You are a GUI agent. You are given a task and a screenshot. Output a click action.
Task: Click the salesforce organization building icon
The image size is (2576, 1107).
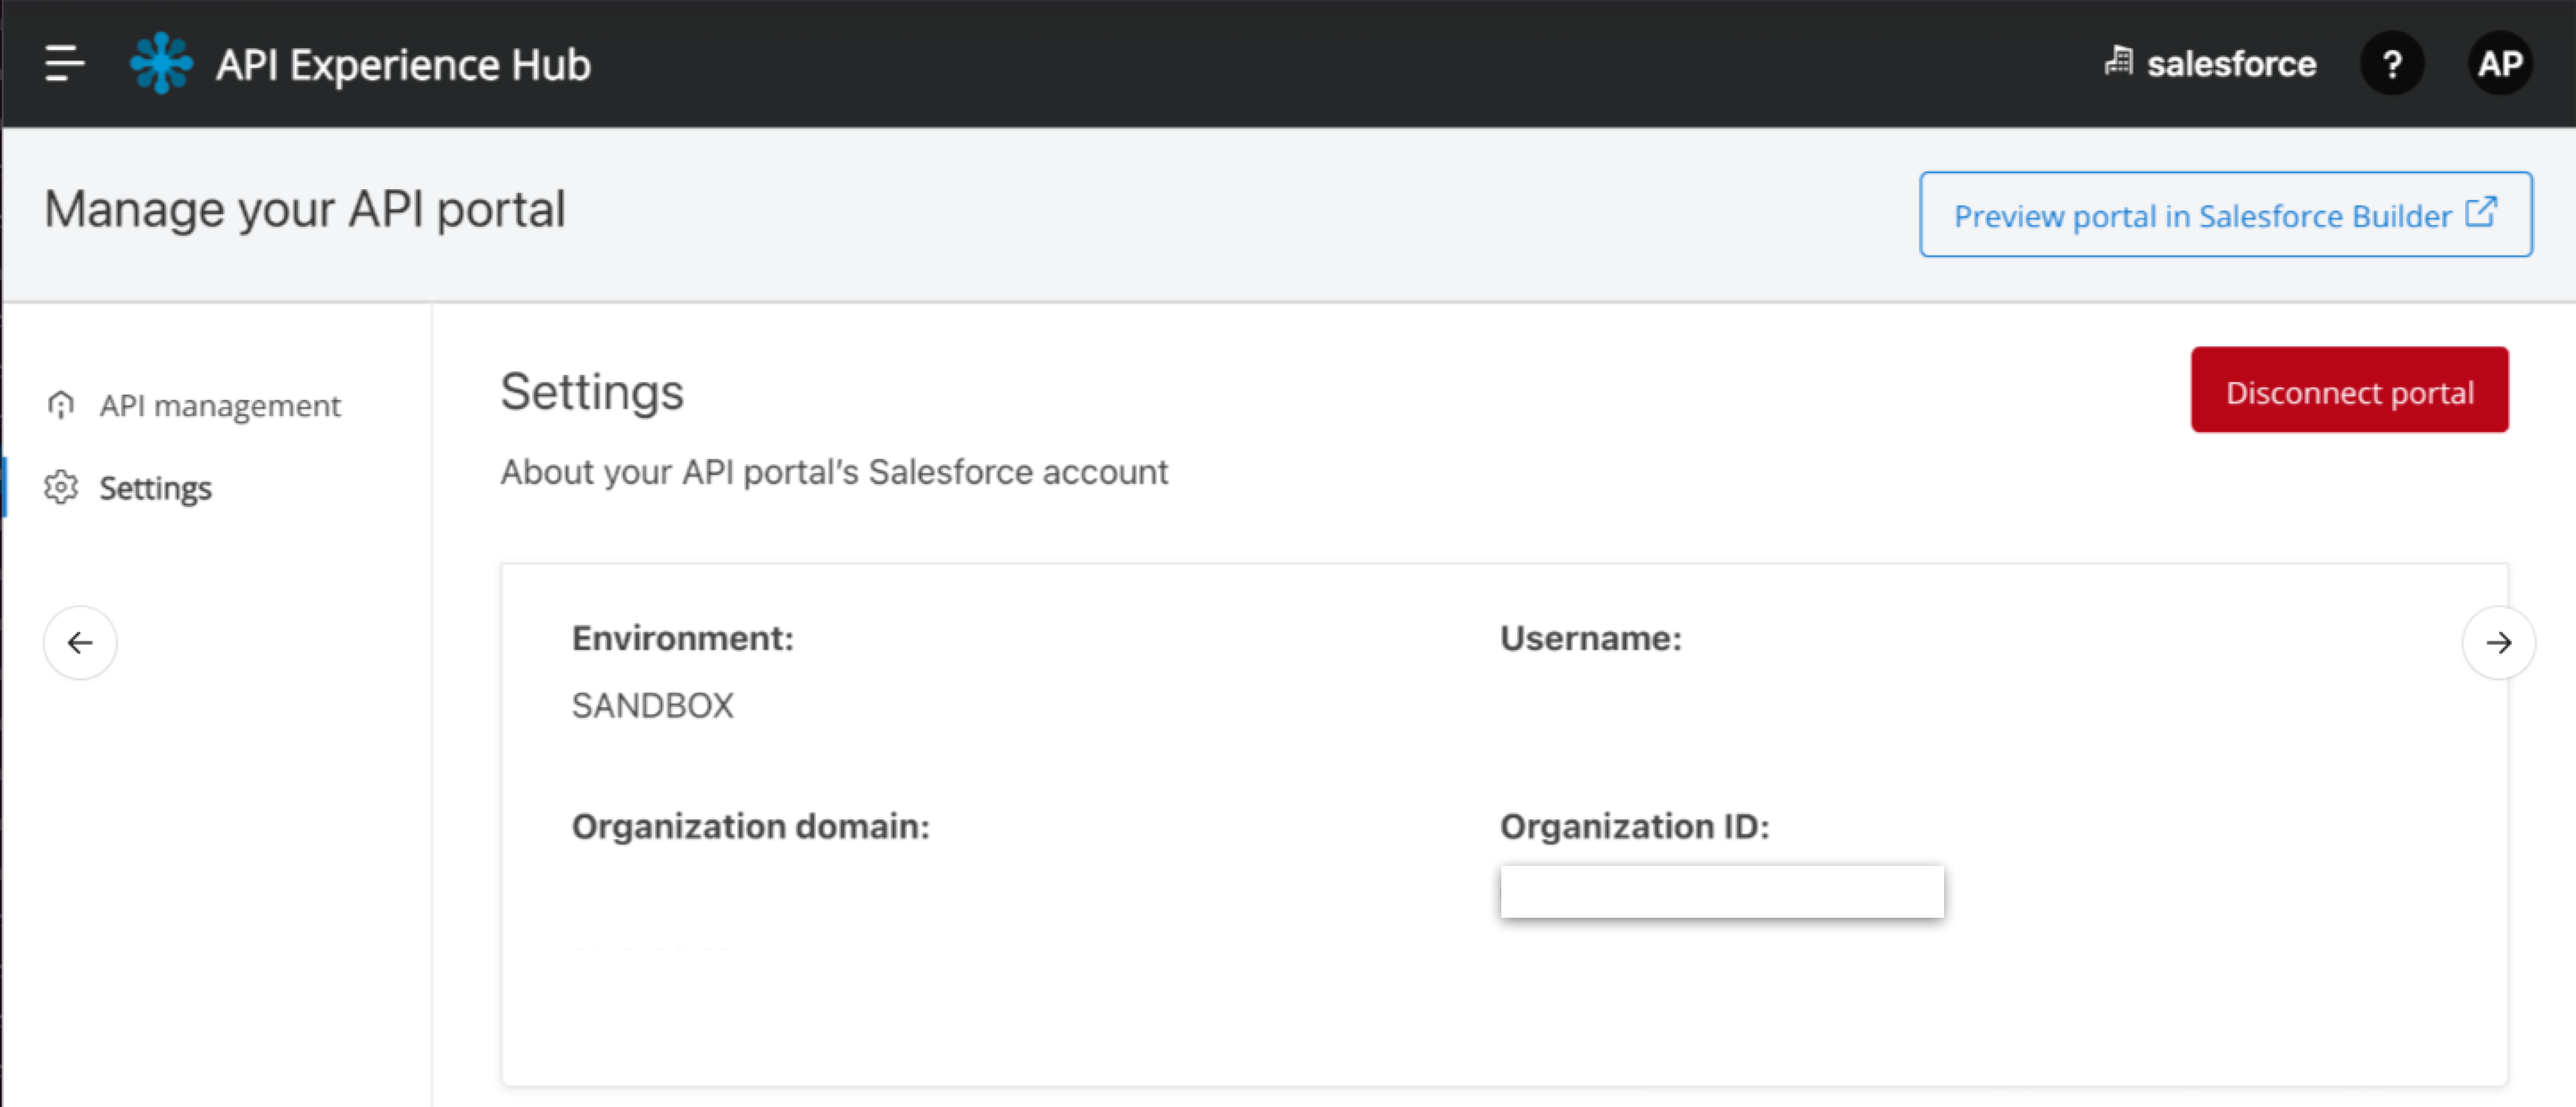click(2118, 62)
